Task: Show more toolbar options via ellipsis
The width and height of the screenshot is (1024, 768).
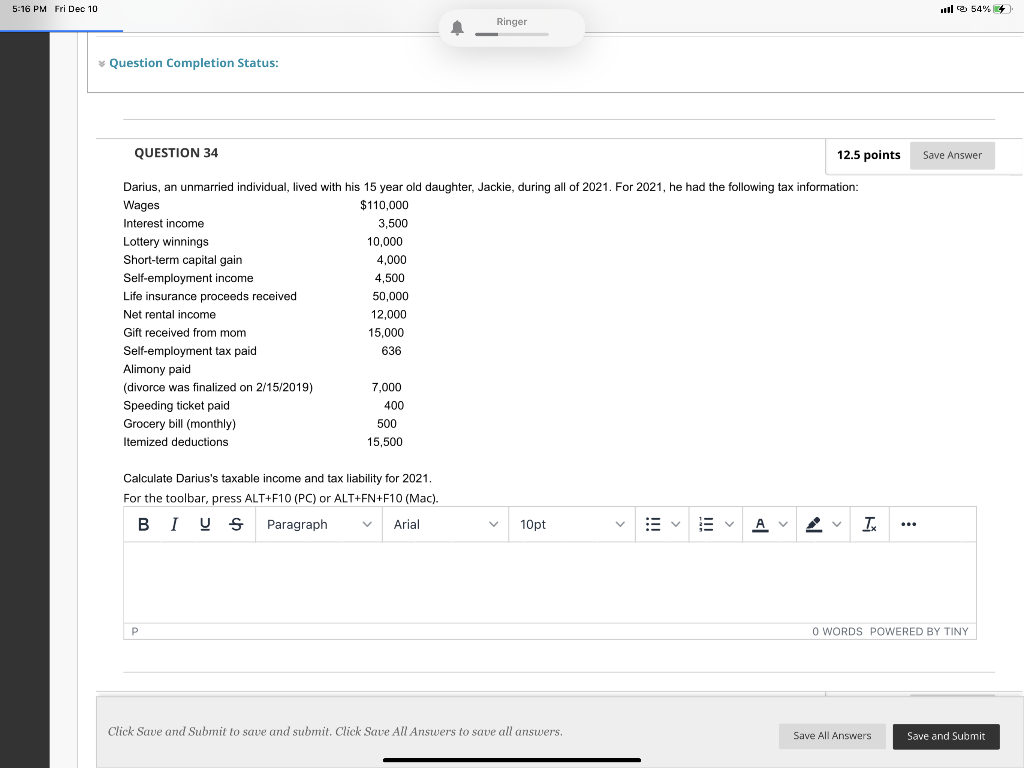Action: click(908, 524)
